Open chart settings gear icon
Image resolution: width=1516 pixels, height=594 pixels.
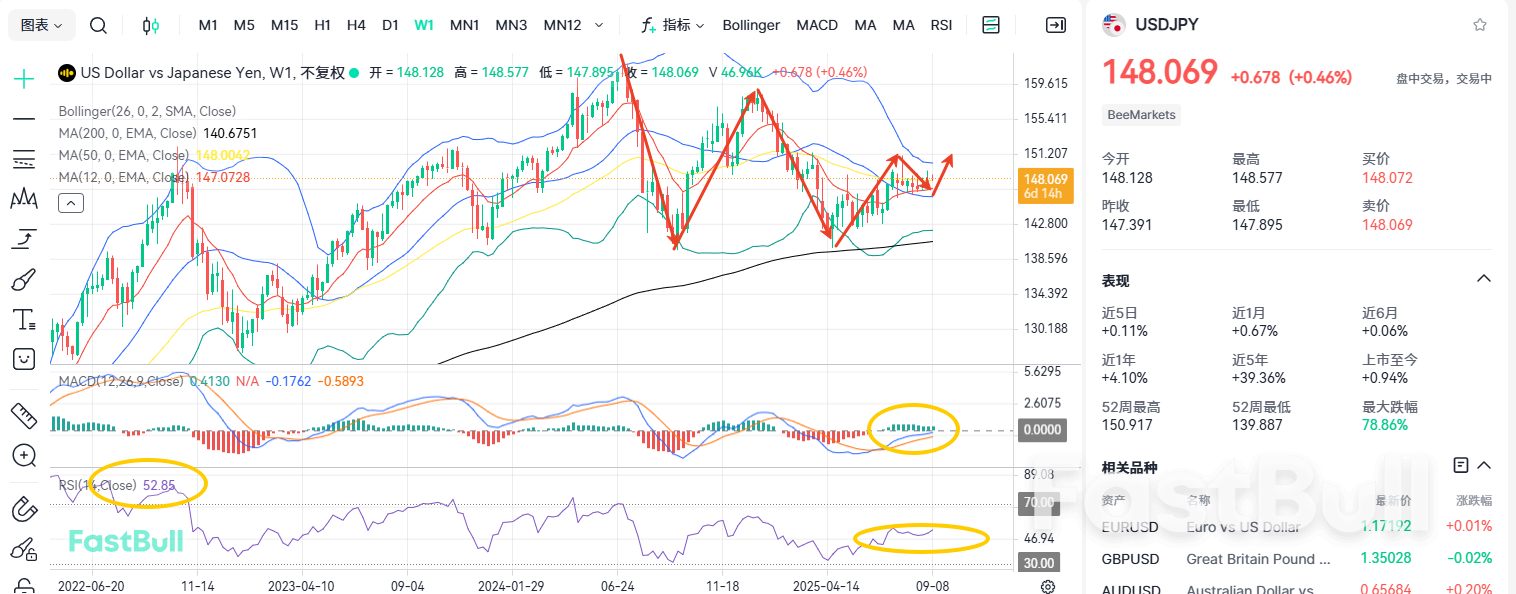pyautogui.click(x=1048, y=587)
